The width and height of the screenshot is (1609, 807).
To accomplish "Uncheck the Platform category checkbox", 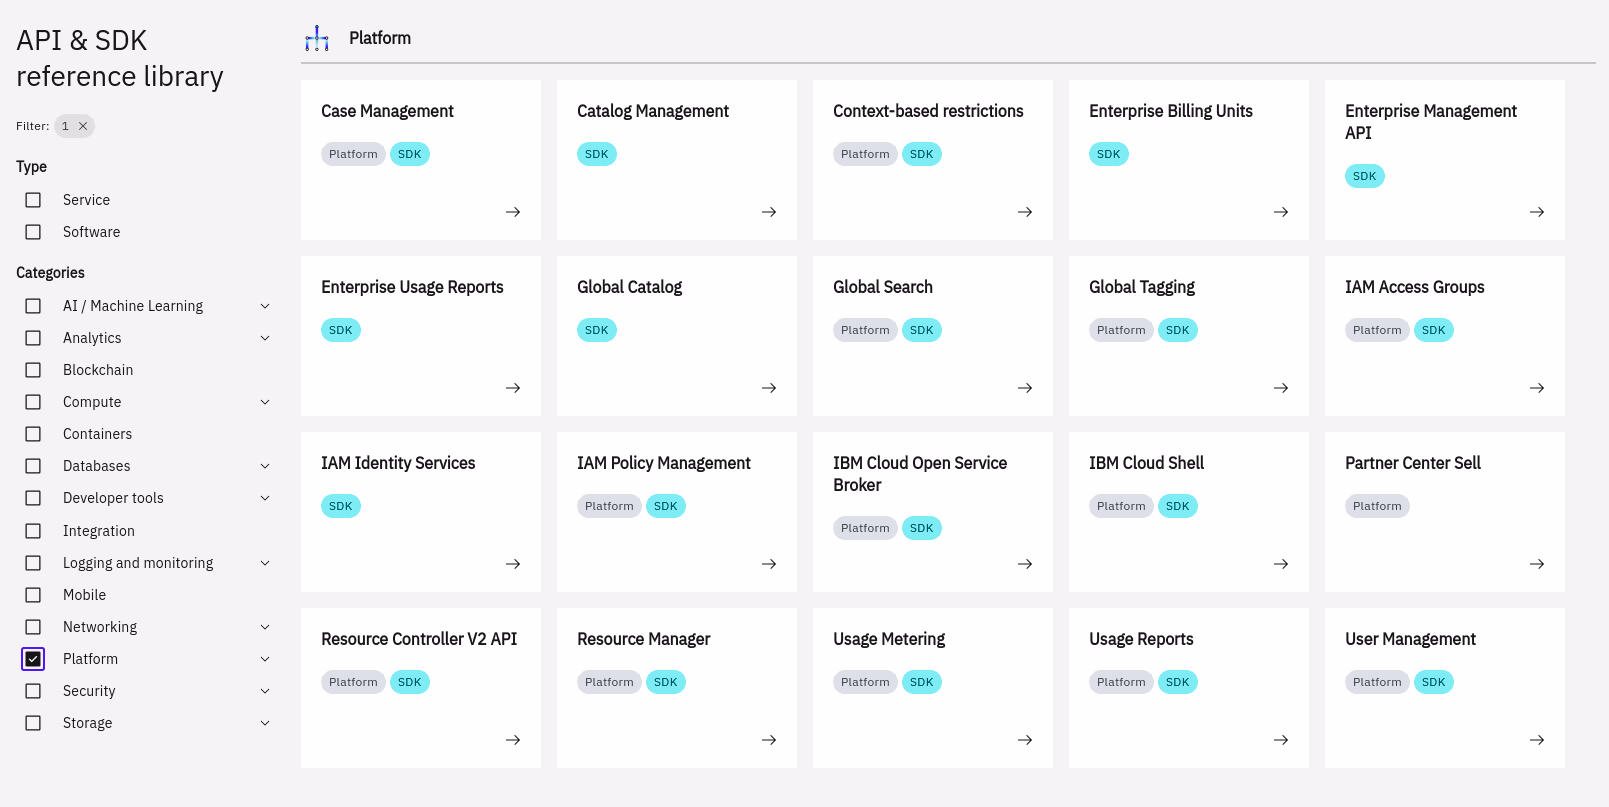I will [33, 659].
